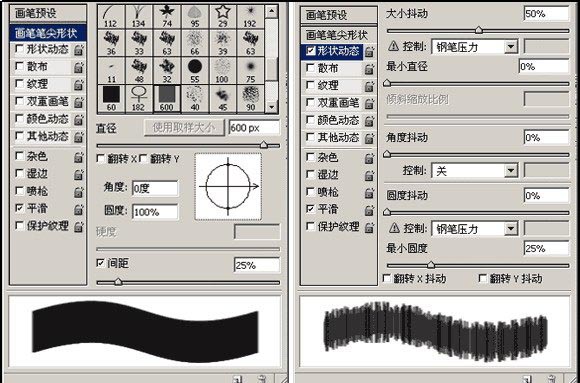
Task: Choose the starburst brush 192
Action: coord(250,16)
